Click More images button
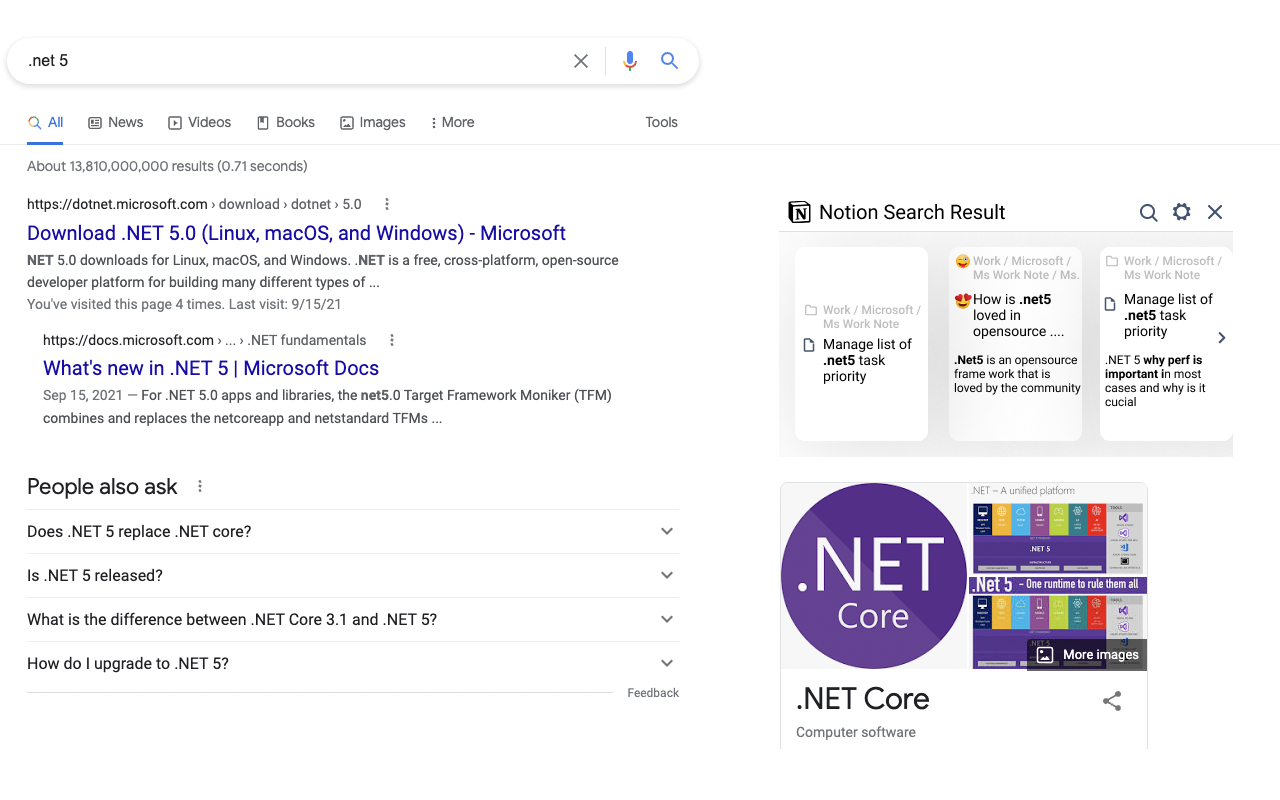This screenshot has width=1280, height=800. pos(1087,655)
